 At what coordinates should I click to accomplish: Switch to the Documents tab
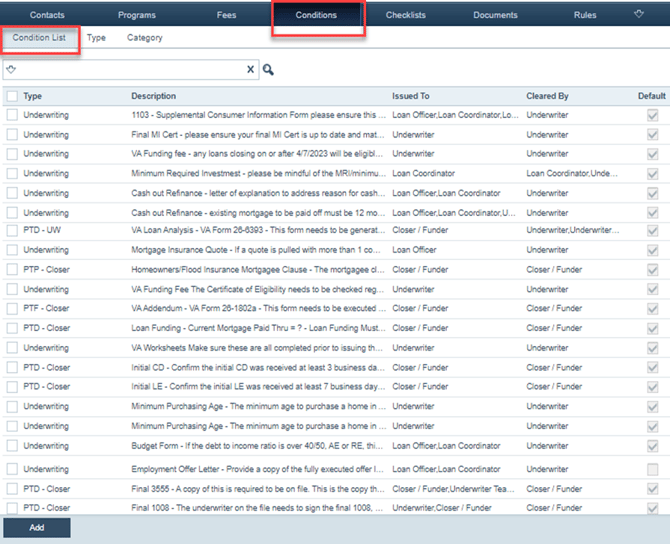pos(495,15)
